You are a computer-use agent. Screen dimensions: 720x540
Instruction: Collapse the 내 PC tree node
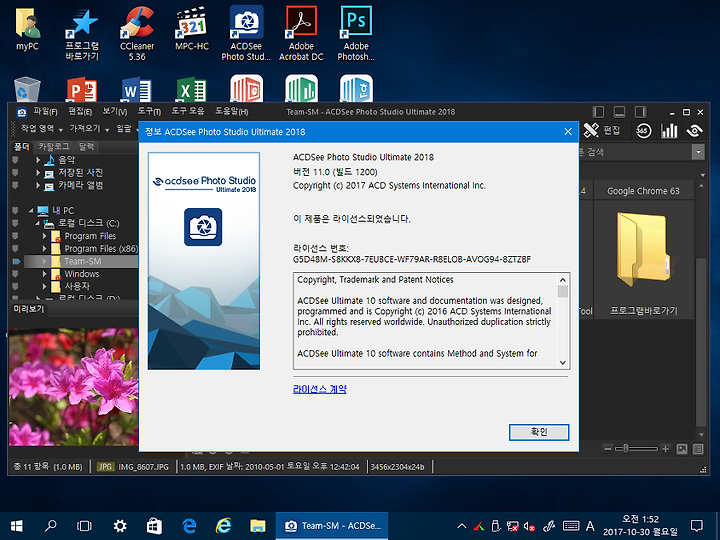pos(31,211)
